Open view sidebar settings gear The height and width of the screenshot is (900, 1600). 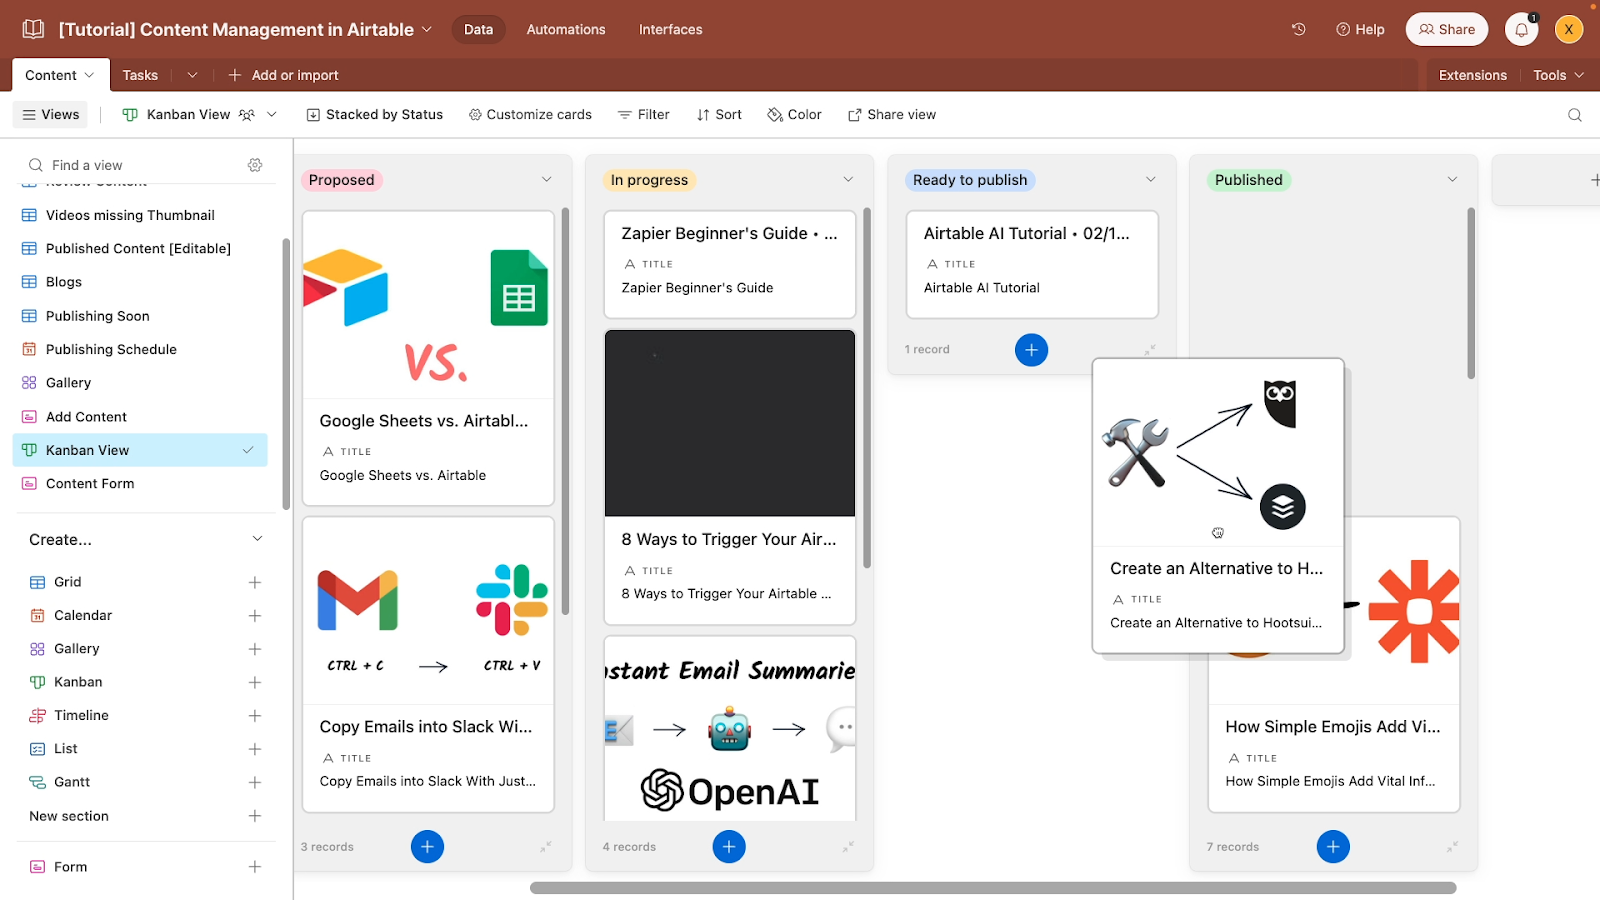255,165
